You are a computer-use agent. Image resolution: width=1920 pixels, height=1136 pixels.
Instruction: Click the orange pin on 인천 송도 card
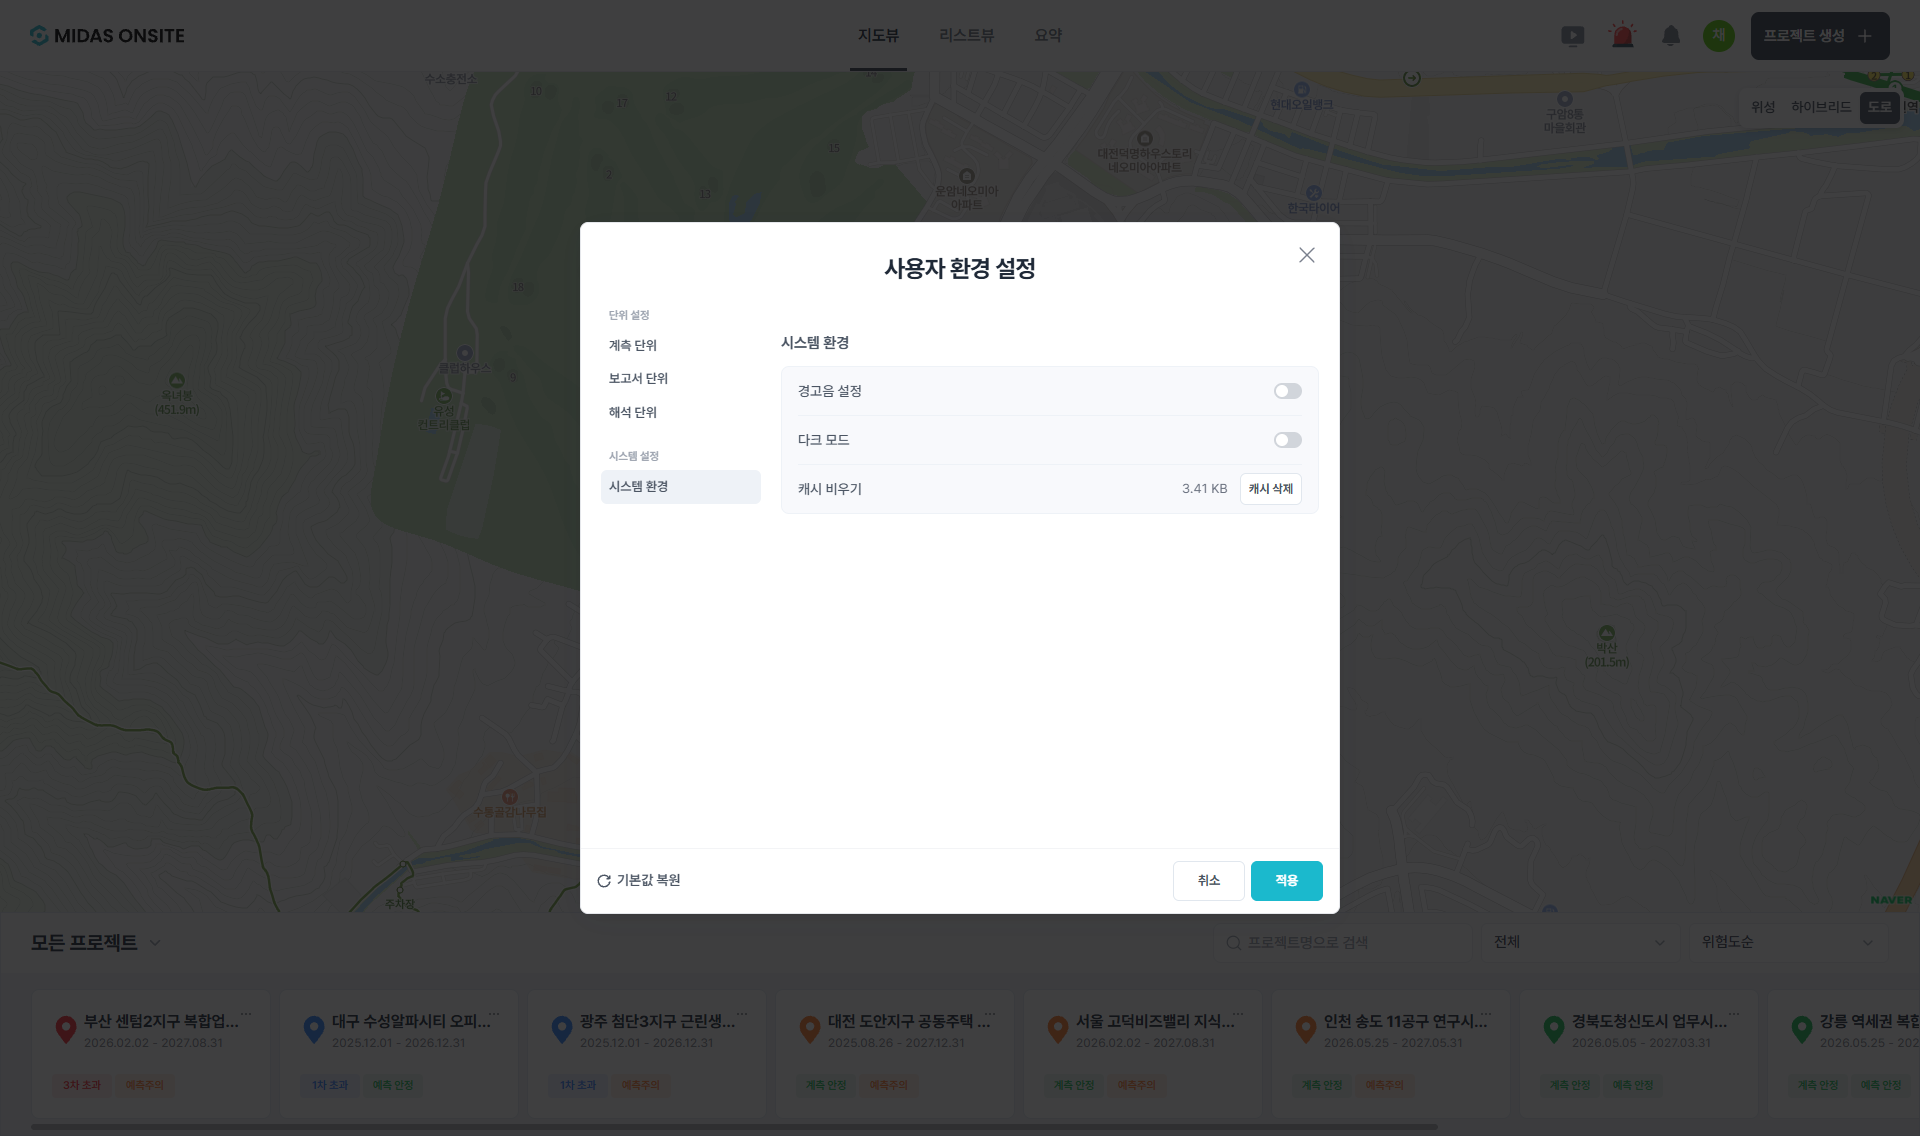pyautogui.click(x=1306, y=1030)
